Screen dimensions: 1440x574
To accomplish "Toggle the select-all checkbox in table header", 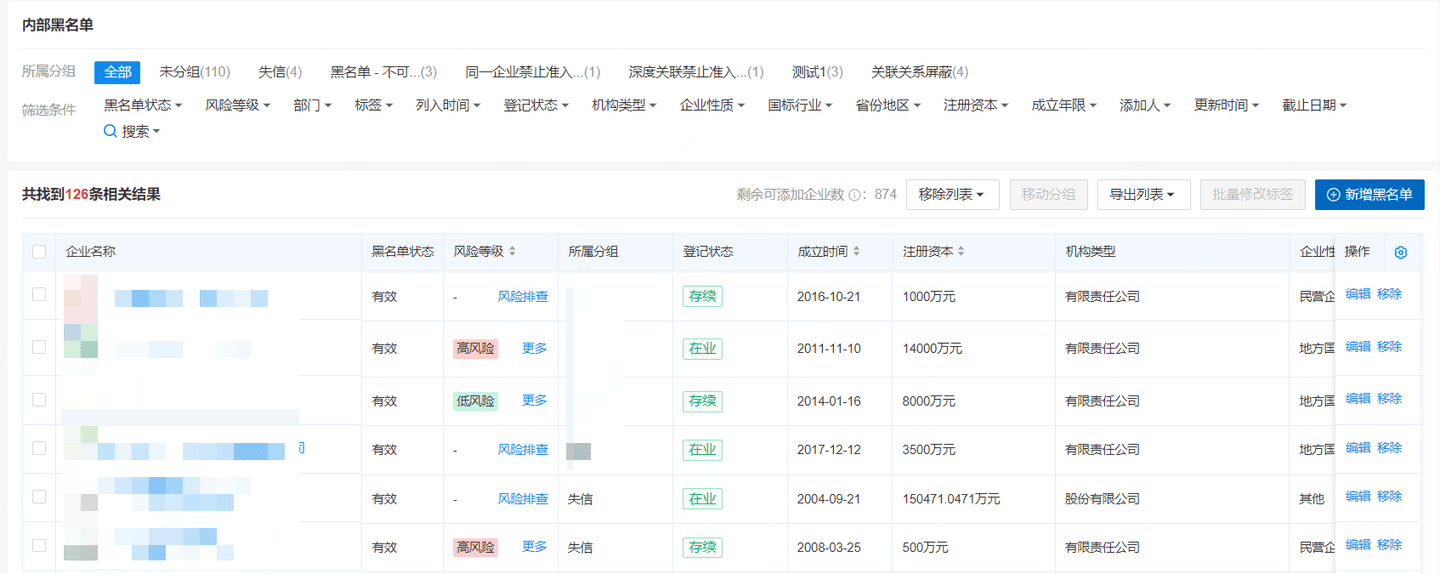I will (x=39, y=252).
